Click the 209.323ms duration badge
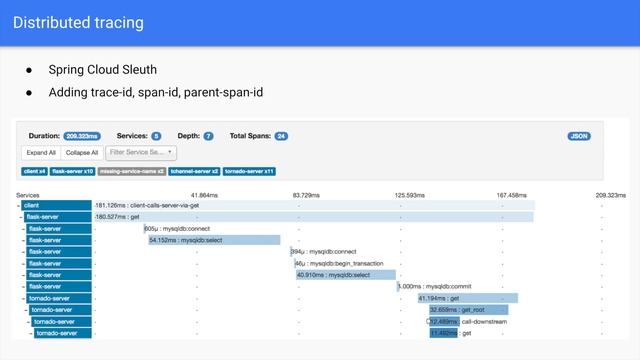Image resolution: width=640 pixels, height=360 pixels. [82, 136]
